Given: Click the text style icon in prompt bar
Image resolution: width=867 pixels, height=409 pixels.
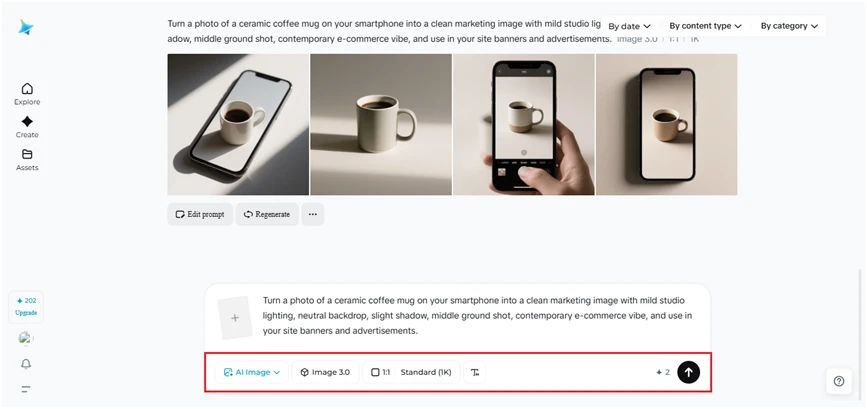Looking at the screenshot, I should [475, 372].
